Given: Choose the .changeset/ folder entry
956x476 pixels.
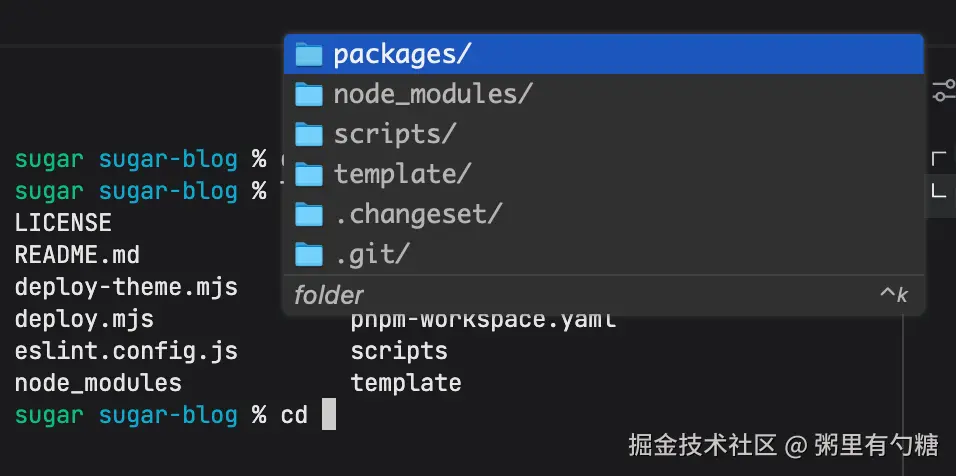Looking at the screenshot, I should click(x=418, y=214).
